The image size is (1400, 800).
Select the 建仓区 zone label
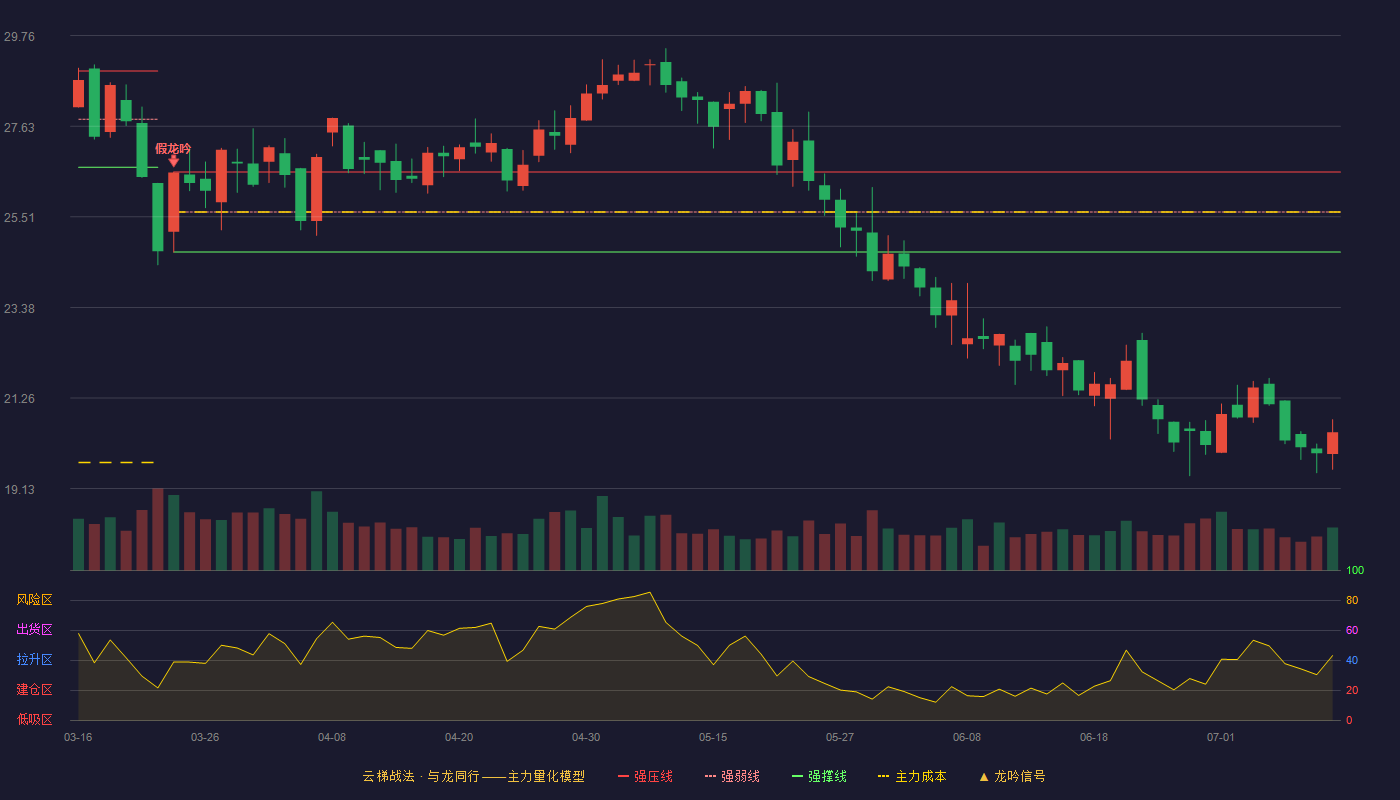coord(34,690)
